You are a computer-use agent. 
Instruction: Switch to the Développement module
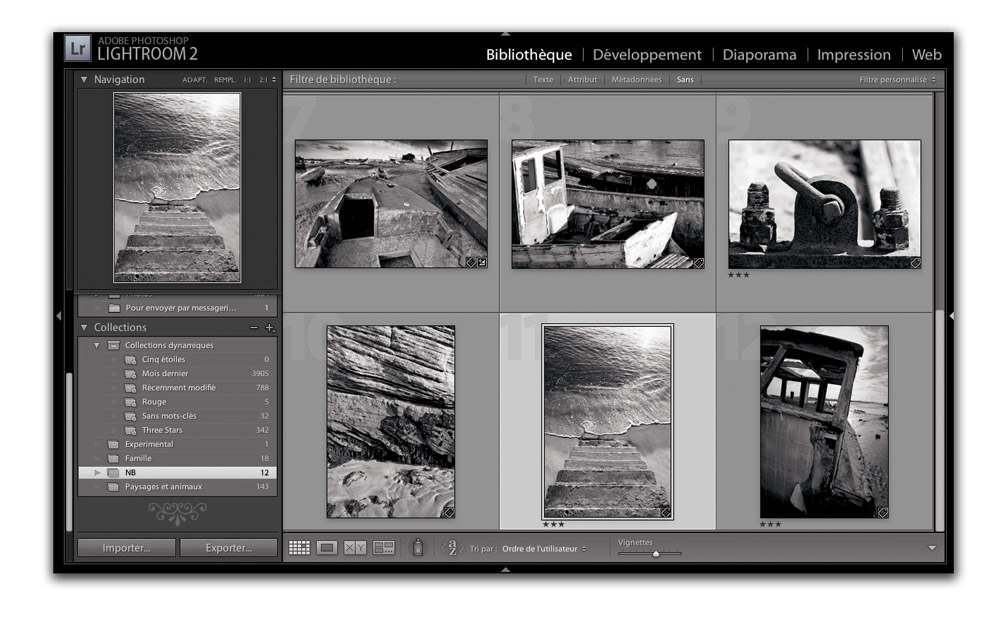point(647,55)
